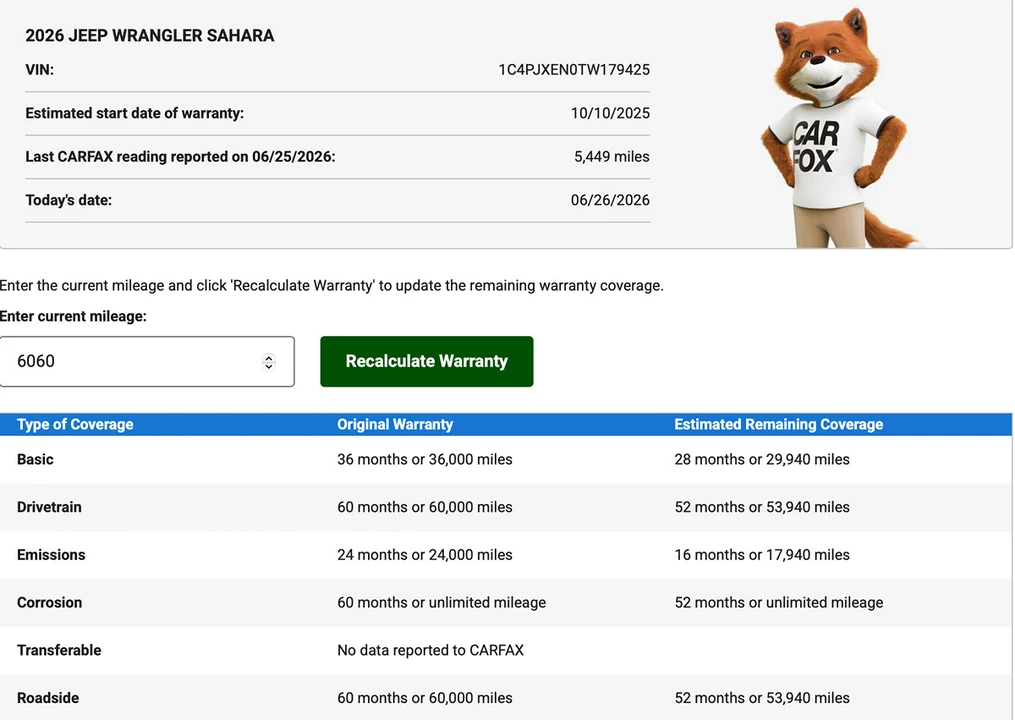Click Drivetrain's remaining 52 months or 53,940 miles
The width and height of the screenshot is (1015, 720).
[762, 508]
